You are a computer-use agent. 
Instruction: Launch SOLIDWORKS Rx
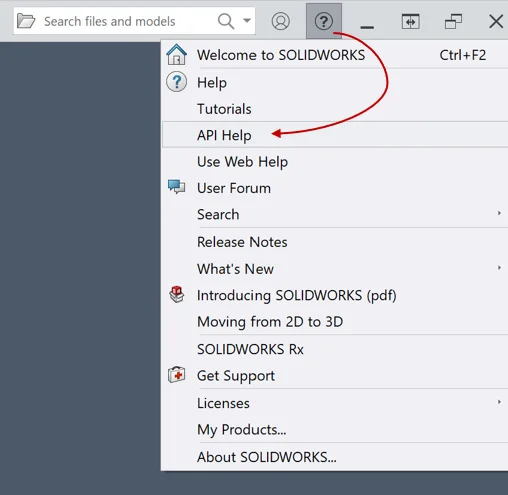[335, 349]
